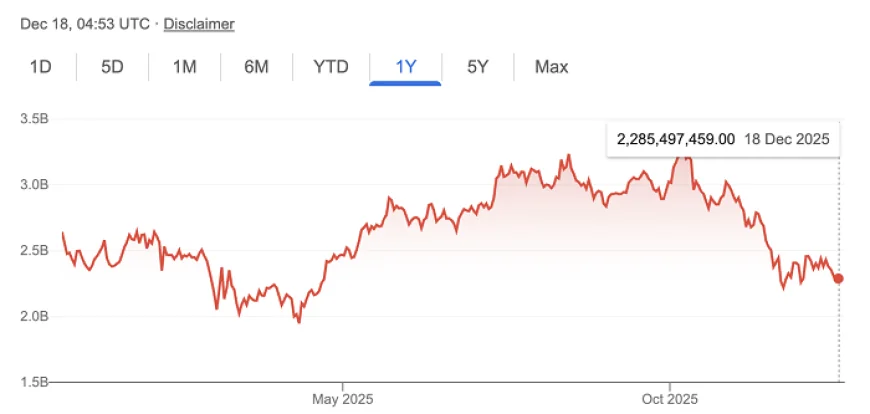The width and height of the screenshot is (870, 414).
Task: Show the 6M chart view
Action: click(256, 67)
